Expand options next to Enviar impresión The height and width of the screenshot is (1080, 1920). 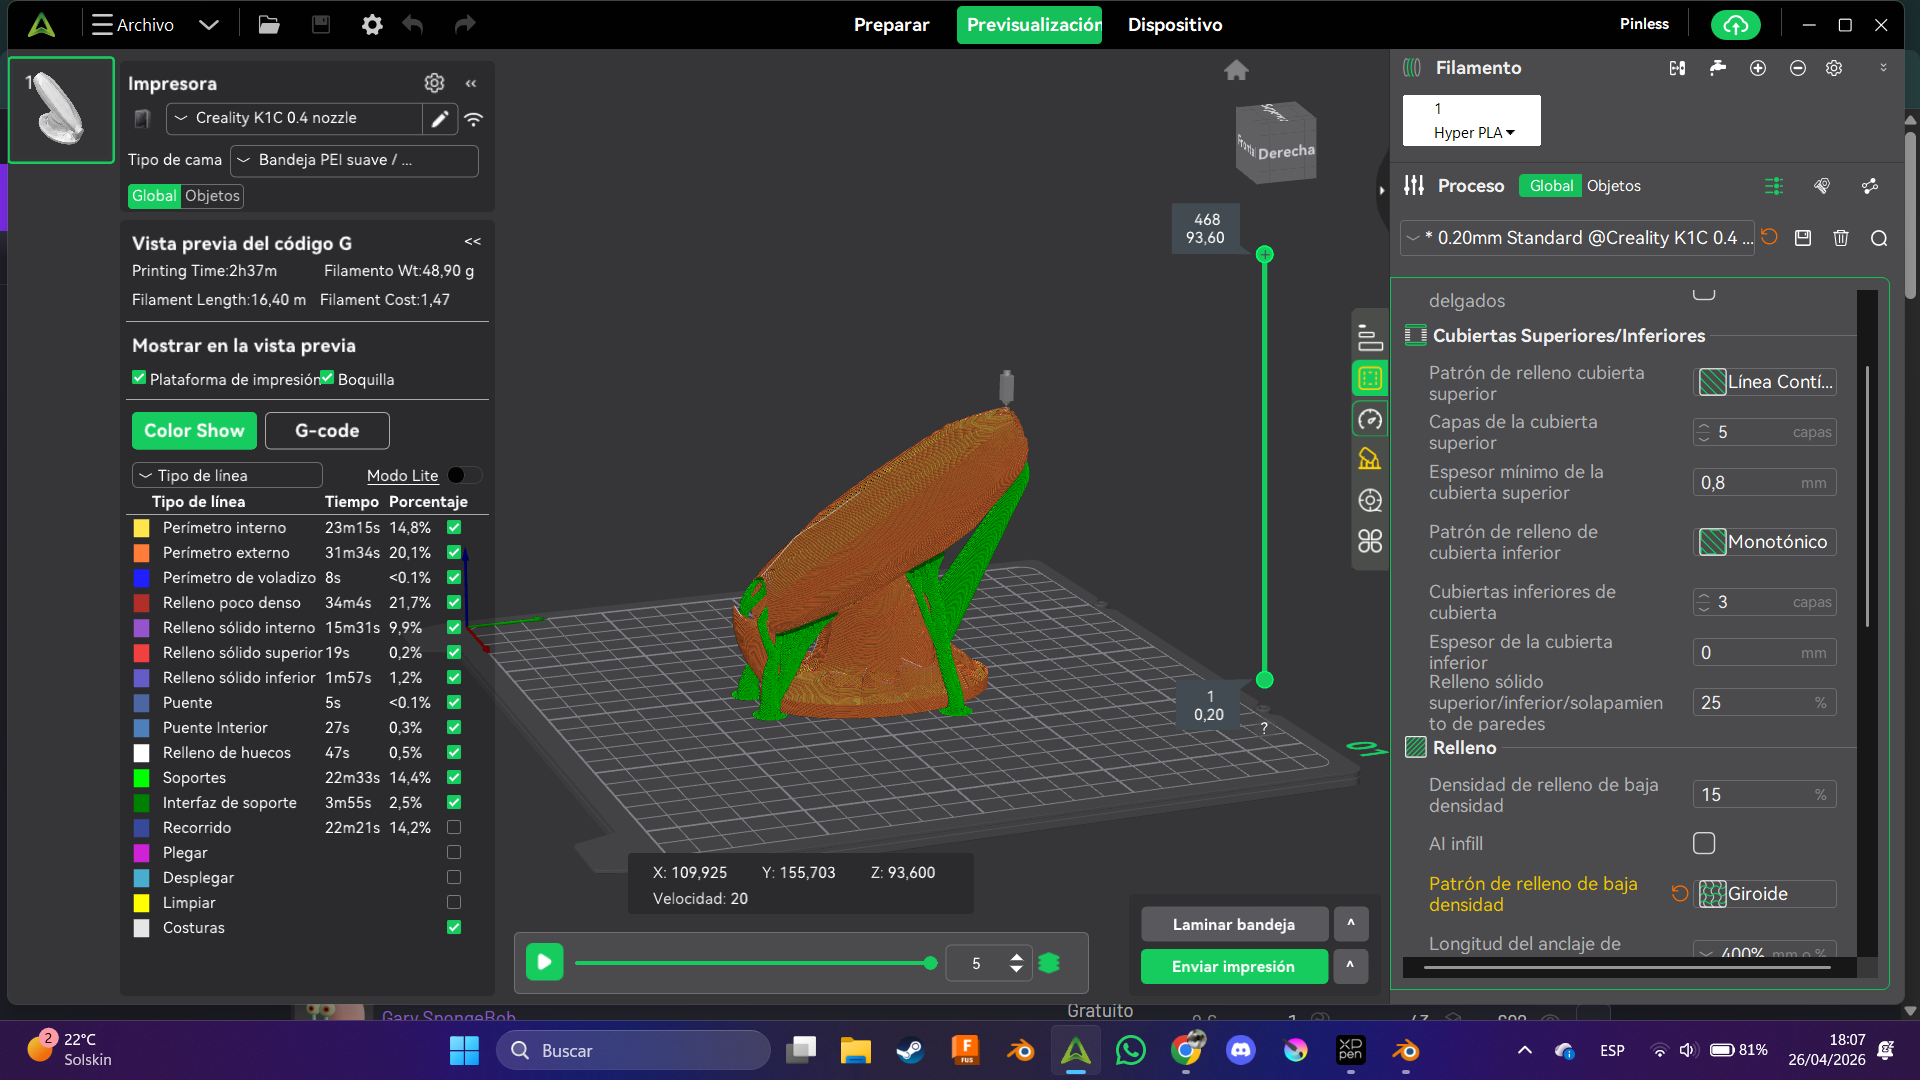click(x=1350, y=966)
